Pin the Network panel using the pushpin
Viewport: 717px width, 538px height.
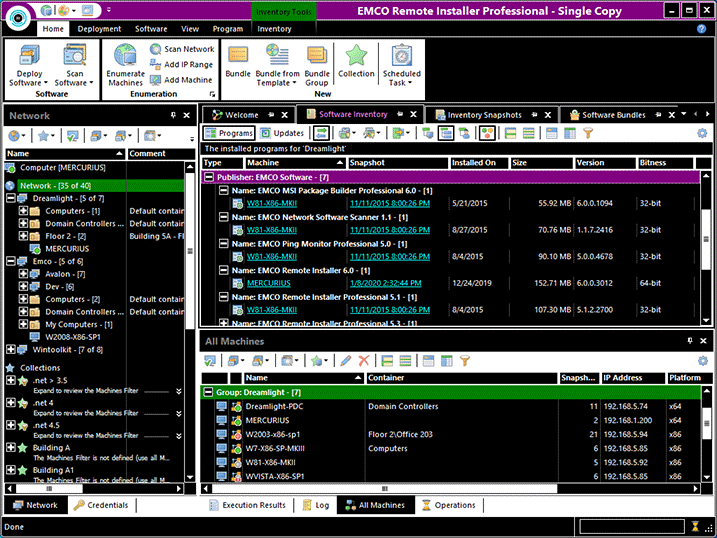(x=173, y=116)
